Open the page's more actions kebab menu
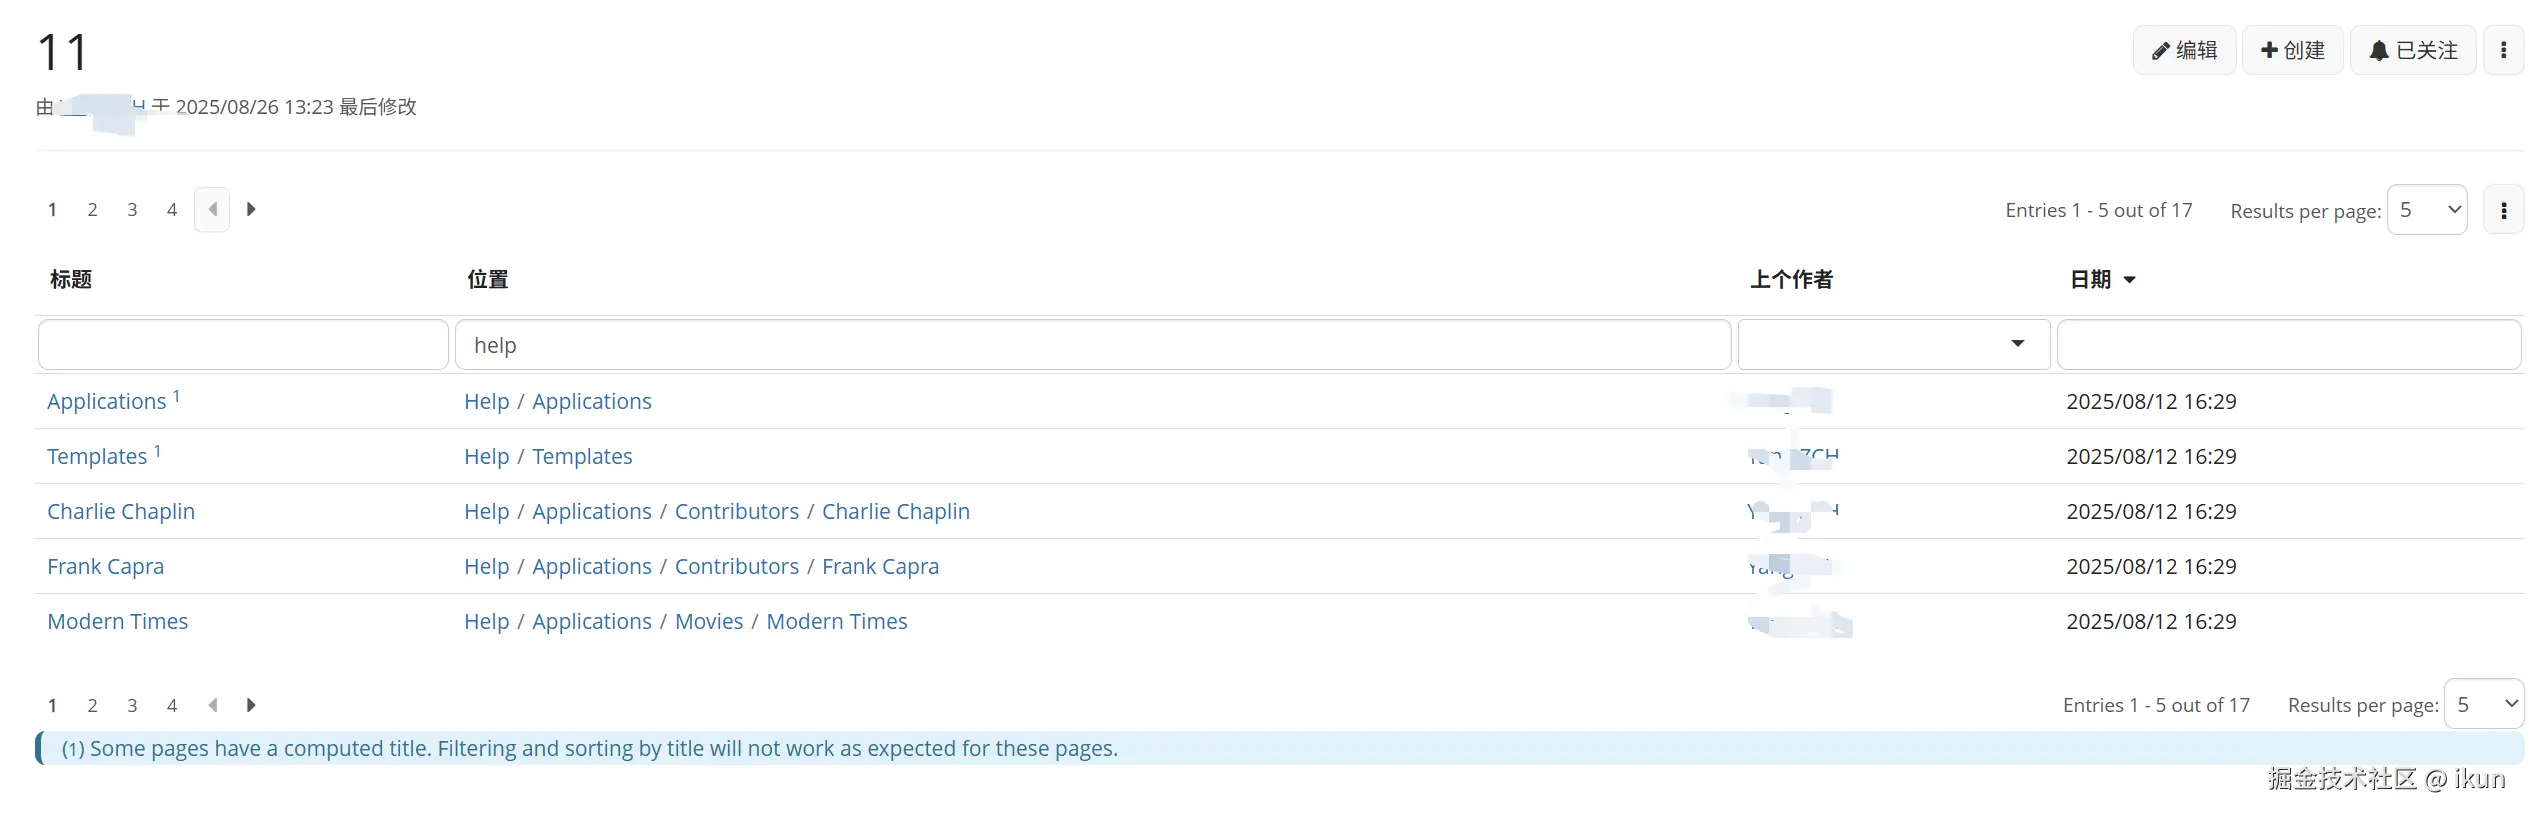Viewport: 2529px width, 815px height. (2503, 50)
